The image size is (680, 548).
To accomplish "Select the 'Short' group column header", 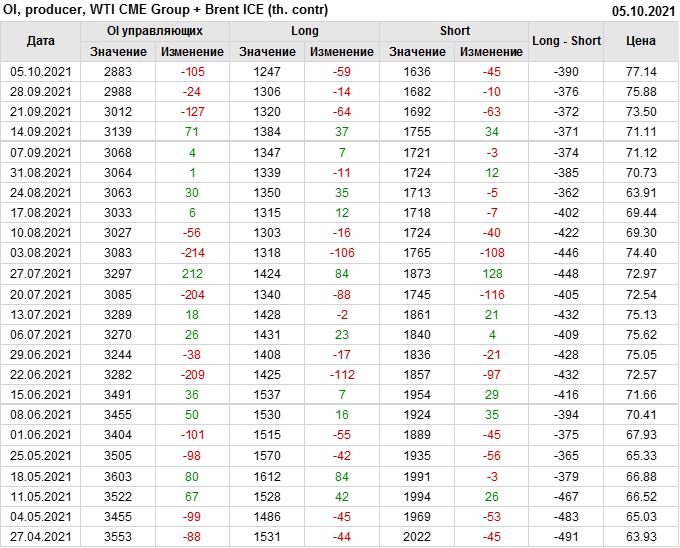I will [x=454, y=31].
